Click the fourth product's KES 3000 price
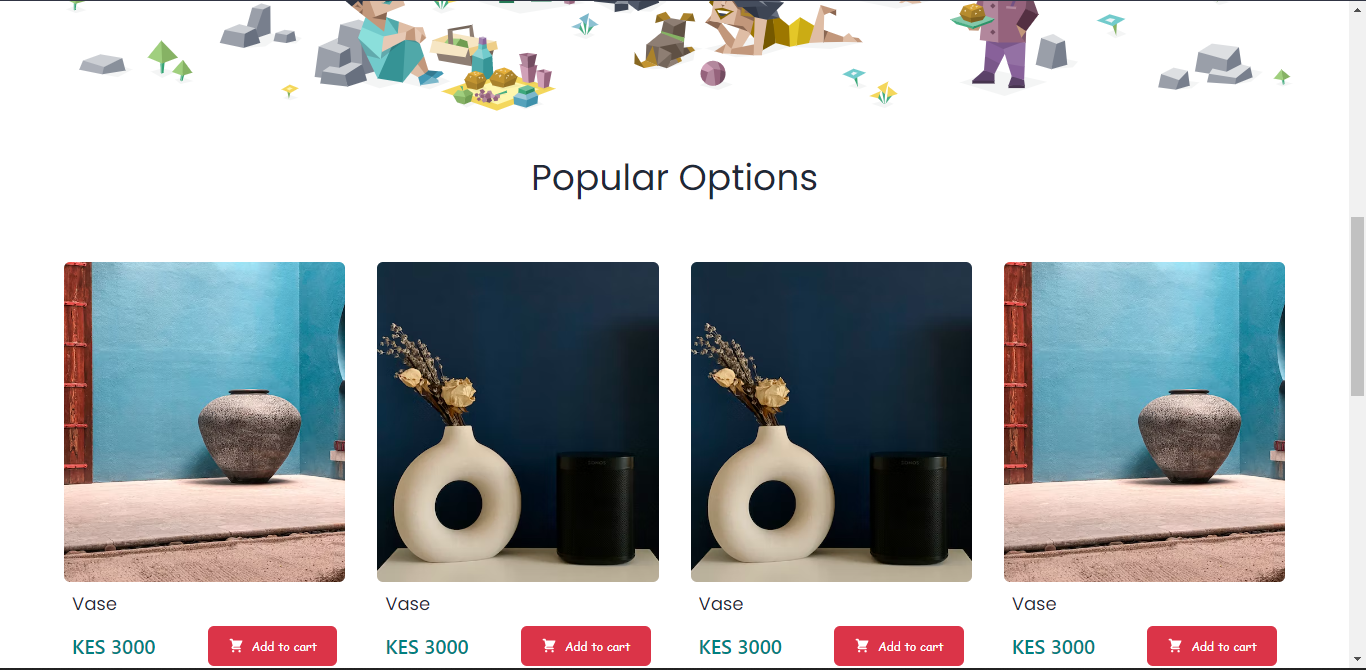 point(1054,647)
